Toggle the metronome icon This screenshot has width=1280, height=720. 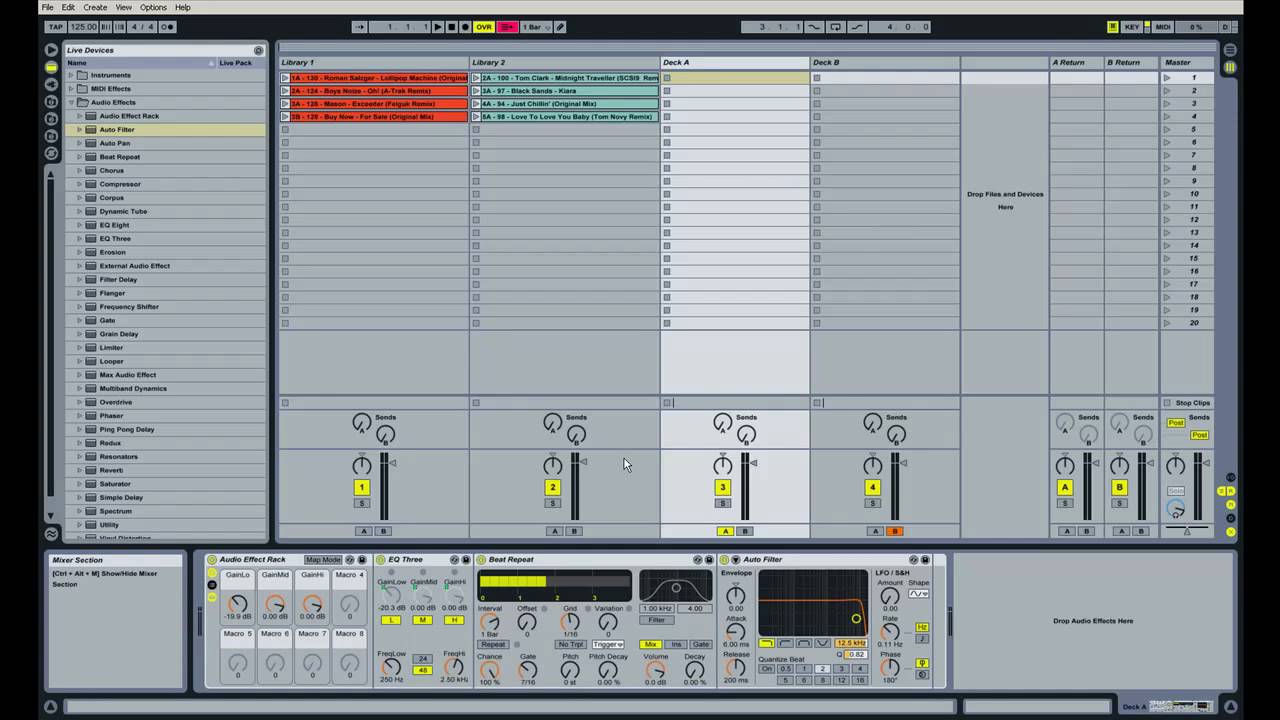click(x=167, y=27)
